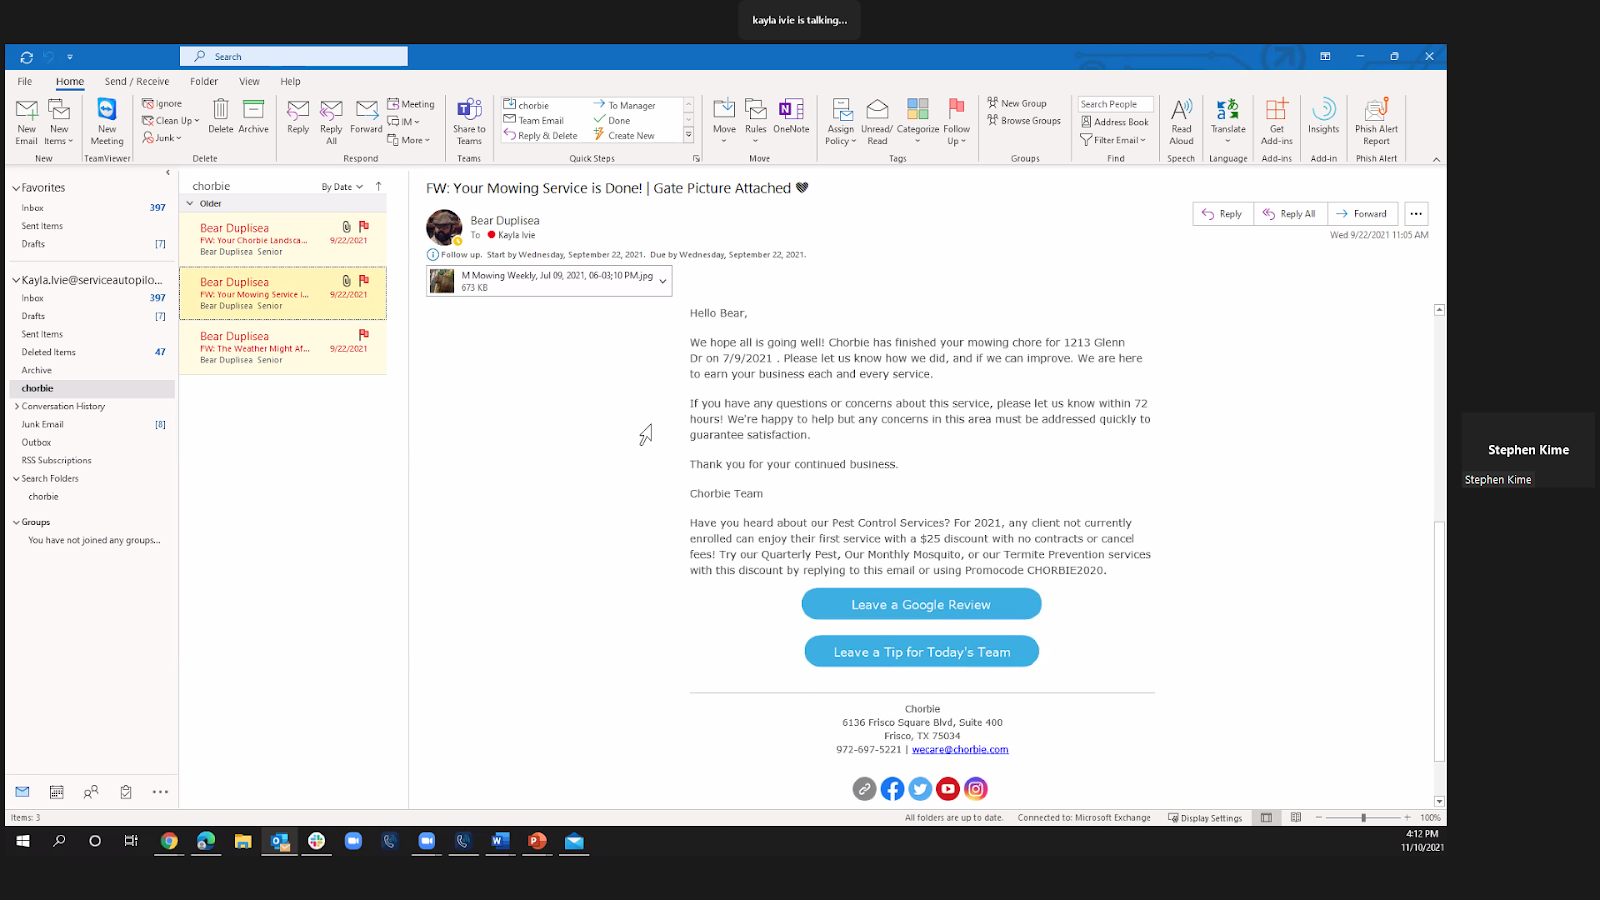Viewport: 1600px width, 900px height.
Task: Open the Twitter social icon in email
Action: (920, 789)
